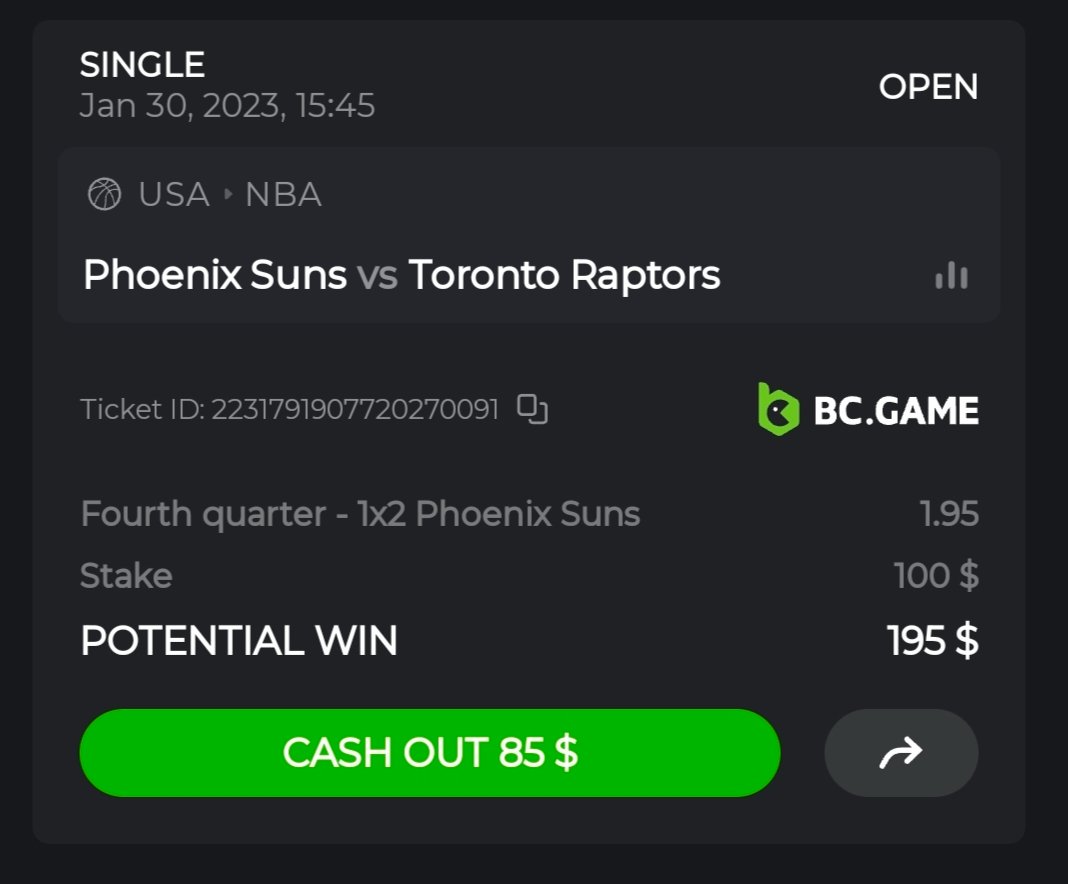Select the Phoenix Suns team name

click(215, 275)
